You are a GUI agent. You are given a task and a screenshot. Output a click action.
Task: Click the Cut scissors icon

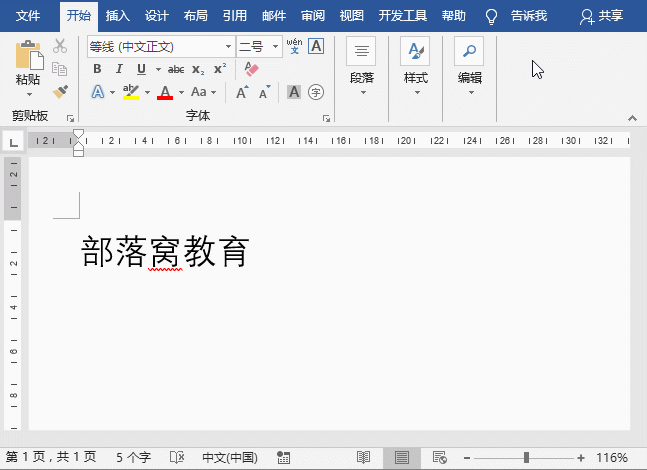pos(60,46)
